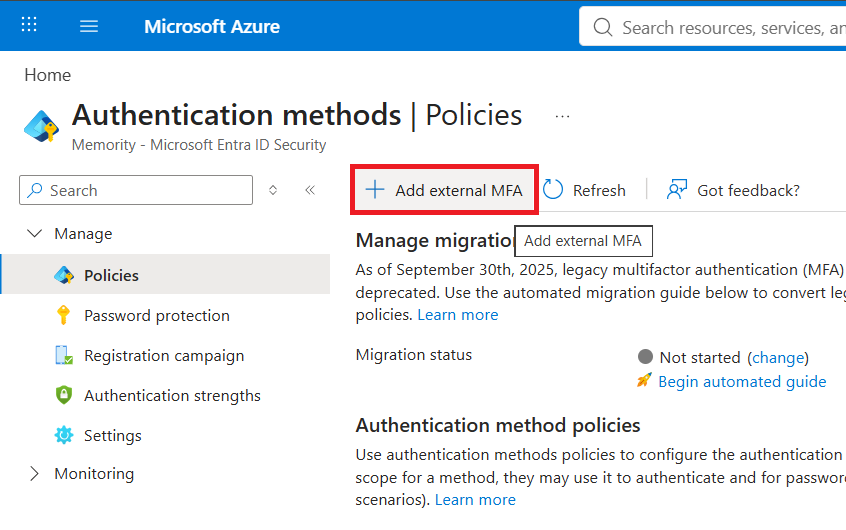
Task: Click Add external MFA button
Action: (x=444, y=190)
